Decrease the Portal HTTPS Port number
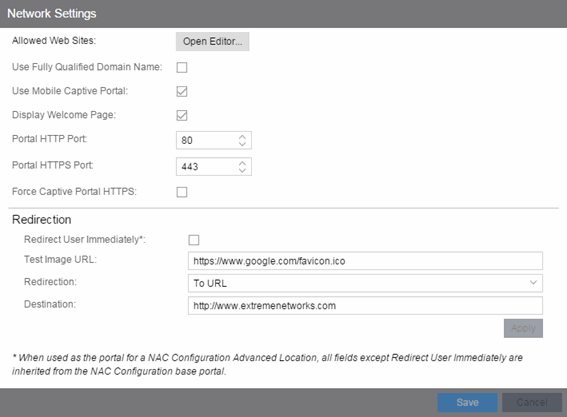Screen dimensions: 567x417 242,170
